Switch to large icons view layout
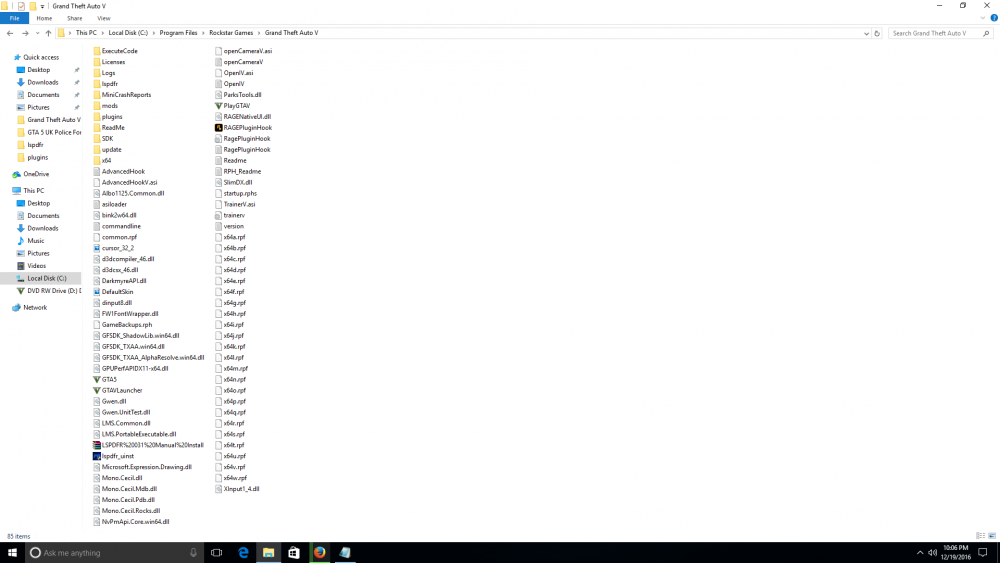This screenshot has width=1000, height=563. pyautogui.click(x=992, y=536)
